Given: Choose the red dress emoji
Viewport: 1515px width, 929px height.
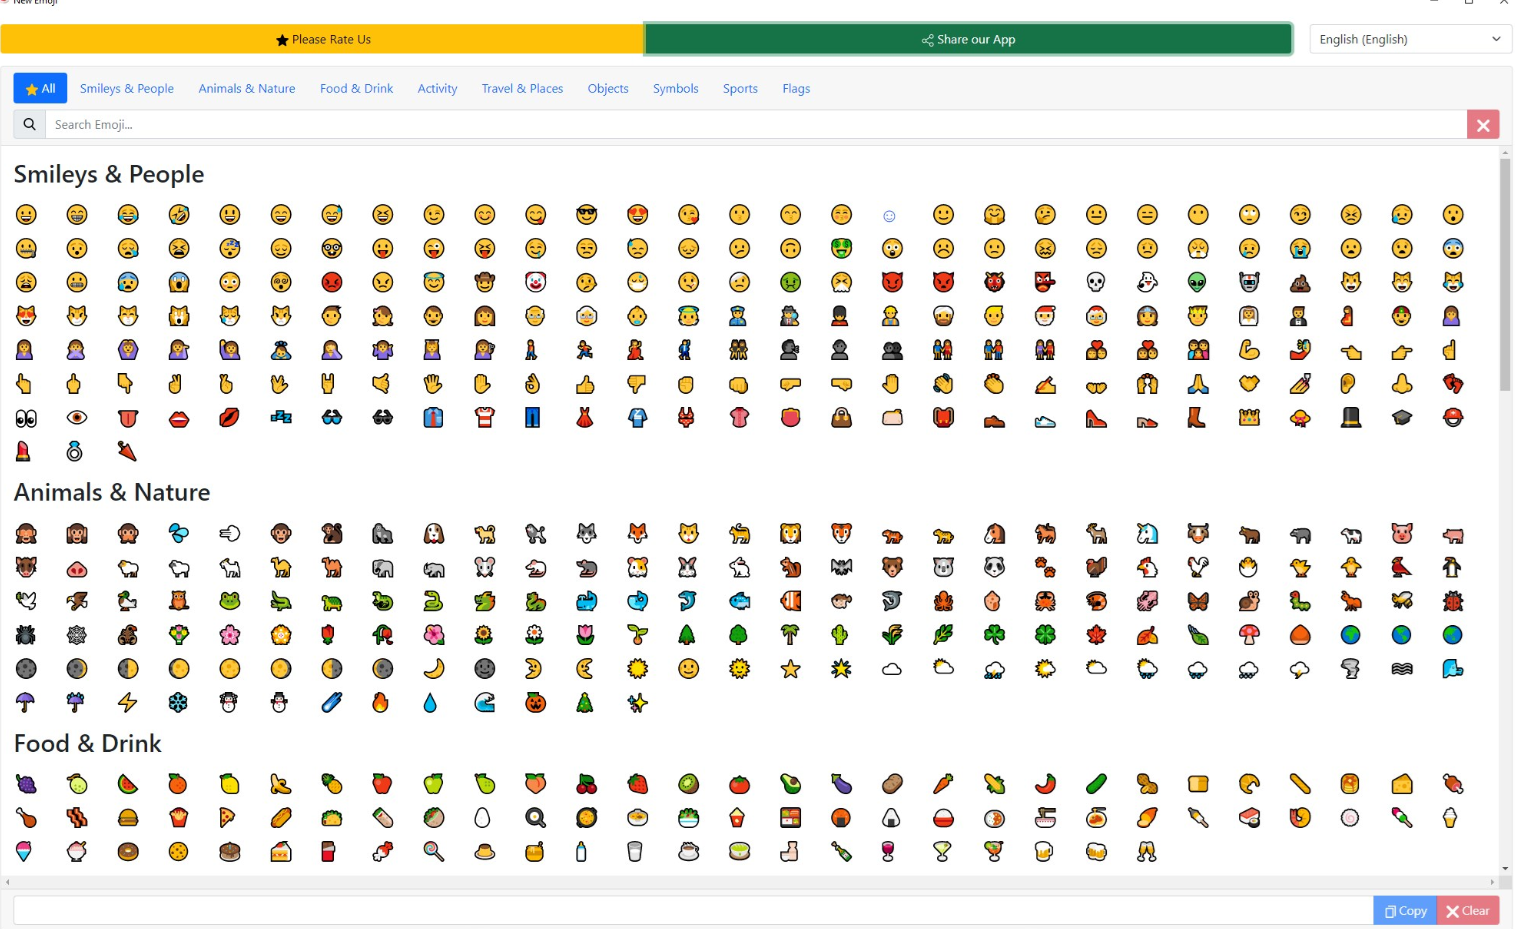Looking at the screenshot, I should click(x=586, y=418).
